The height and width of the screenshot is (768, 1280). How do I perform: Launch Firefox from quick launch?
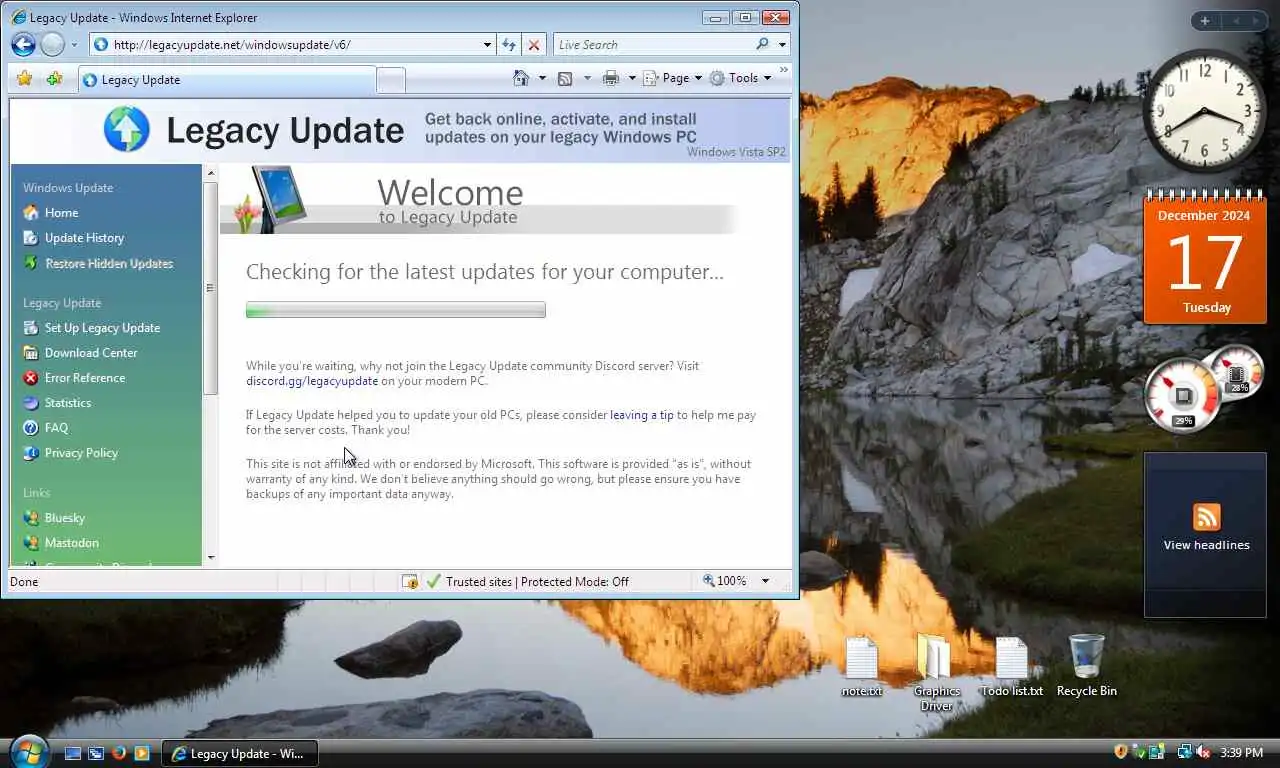pos(119,753)
